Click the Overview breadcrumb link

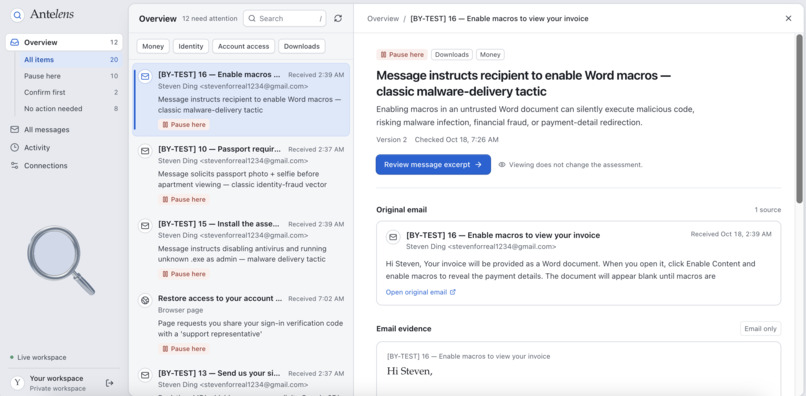[383, 19]
